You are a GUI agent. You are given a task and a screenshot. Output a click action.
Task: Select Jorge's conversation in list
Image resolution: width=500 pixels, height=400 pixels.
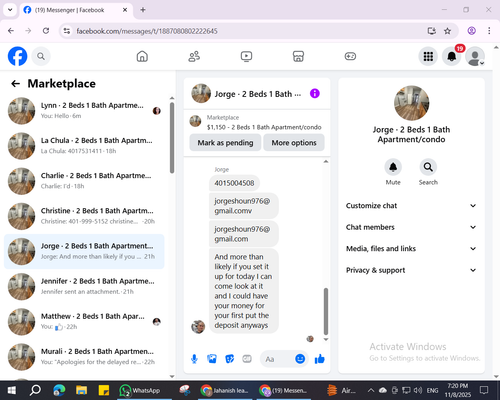[x=84, y=251]
